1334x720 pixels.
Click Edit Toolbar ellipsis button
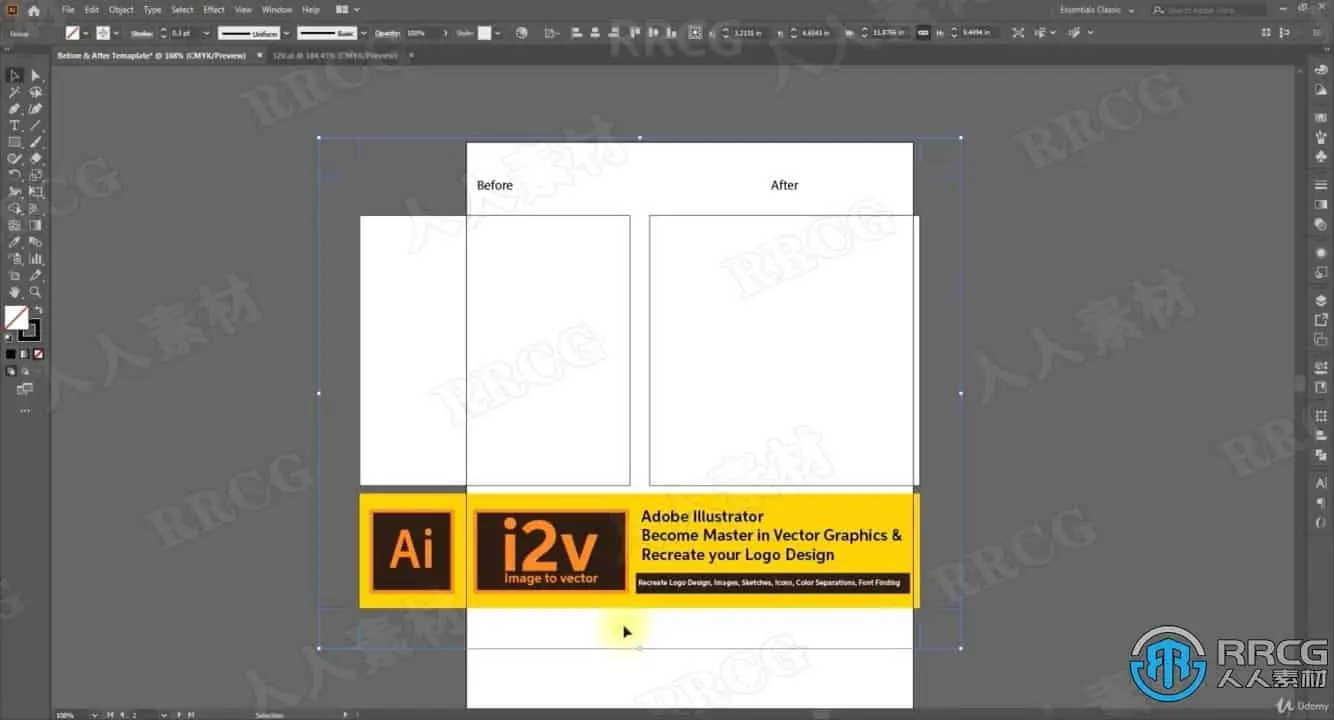[x=25, y=410]
